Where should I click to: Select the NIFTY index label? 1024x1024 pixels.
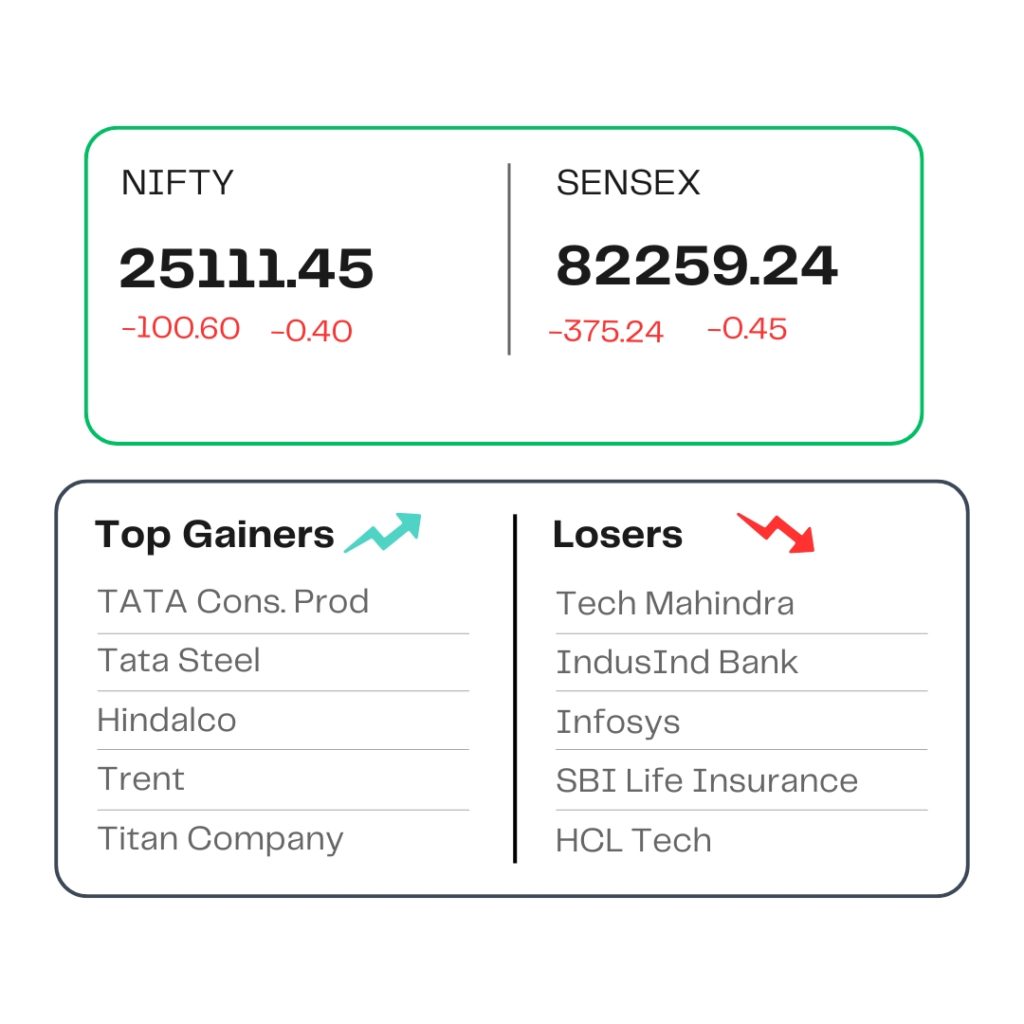click(178, 182)
